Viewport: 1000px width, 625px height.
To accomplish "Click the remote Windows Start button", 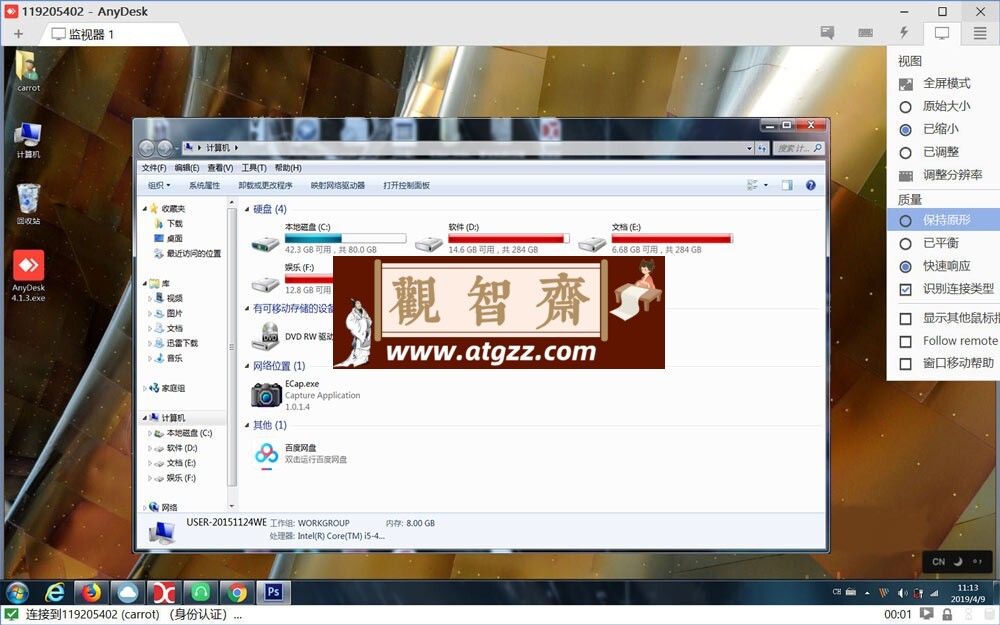I will coord(17,592).
